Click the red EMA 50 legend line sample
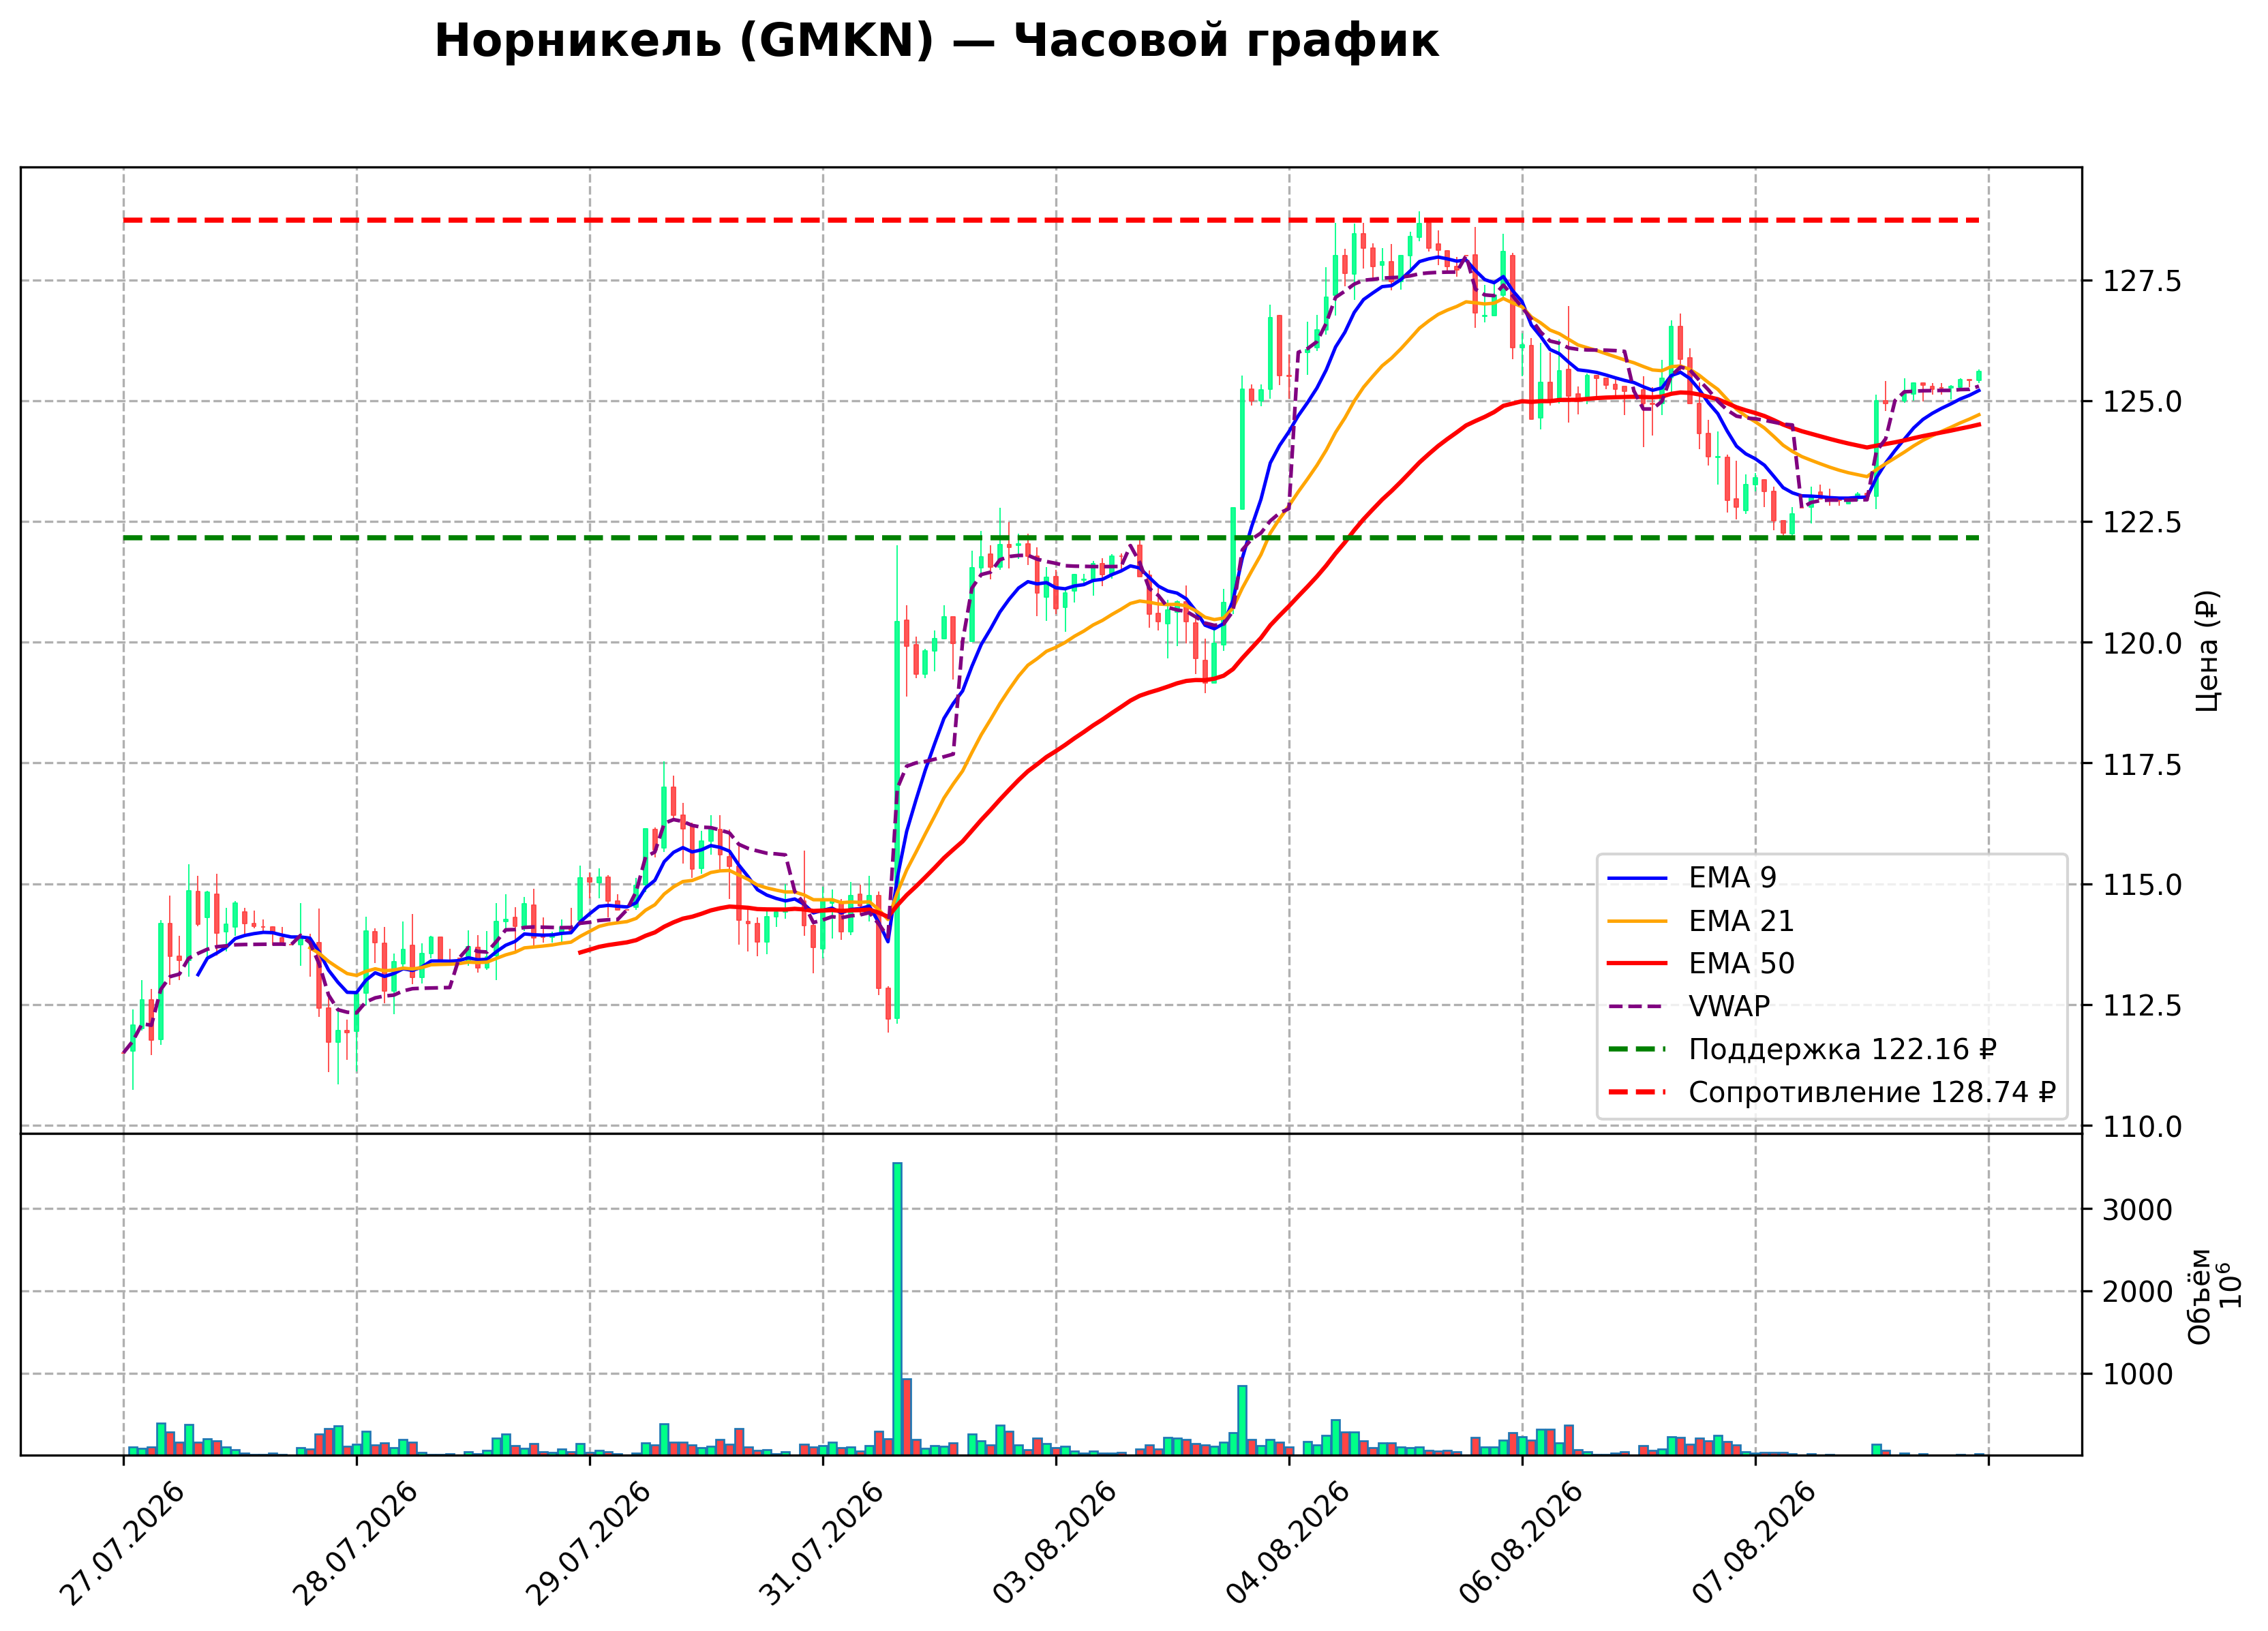Screen dimensions: 2268x1631 [1637, 964]
